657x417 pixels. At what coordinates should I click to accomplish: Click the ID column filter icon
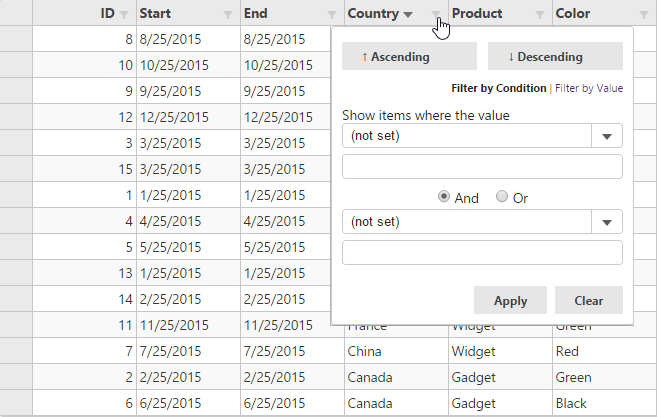coord(124,15)
